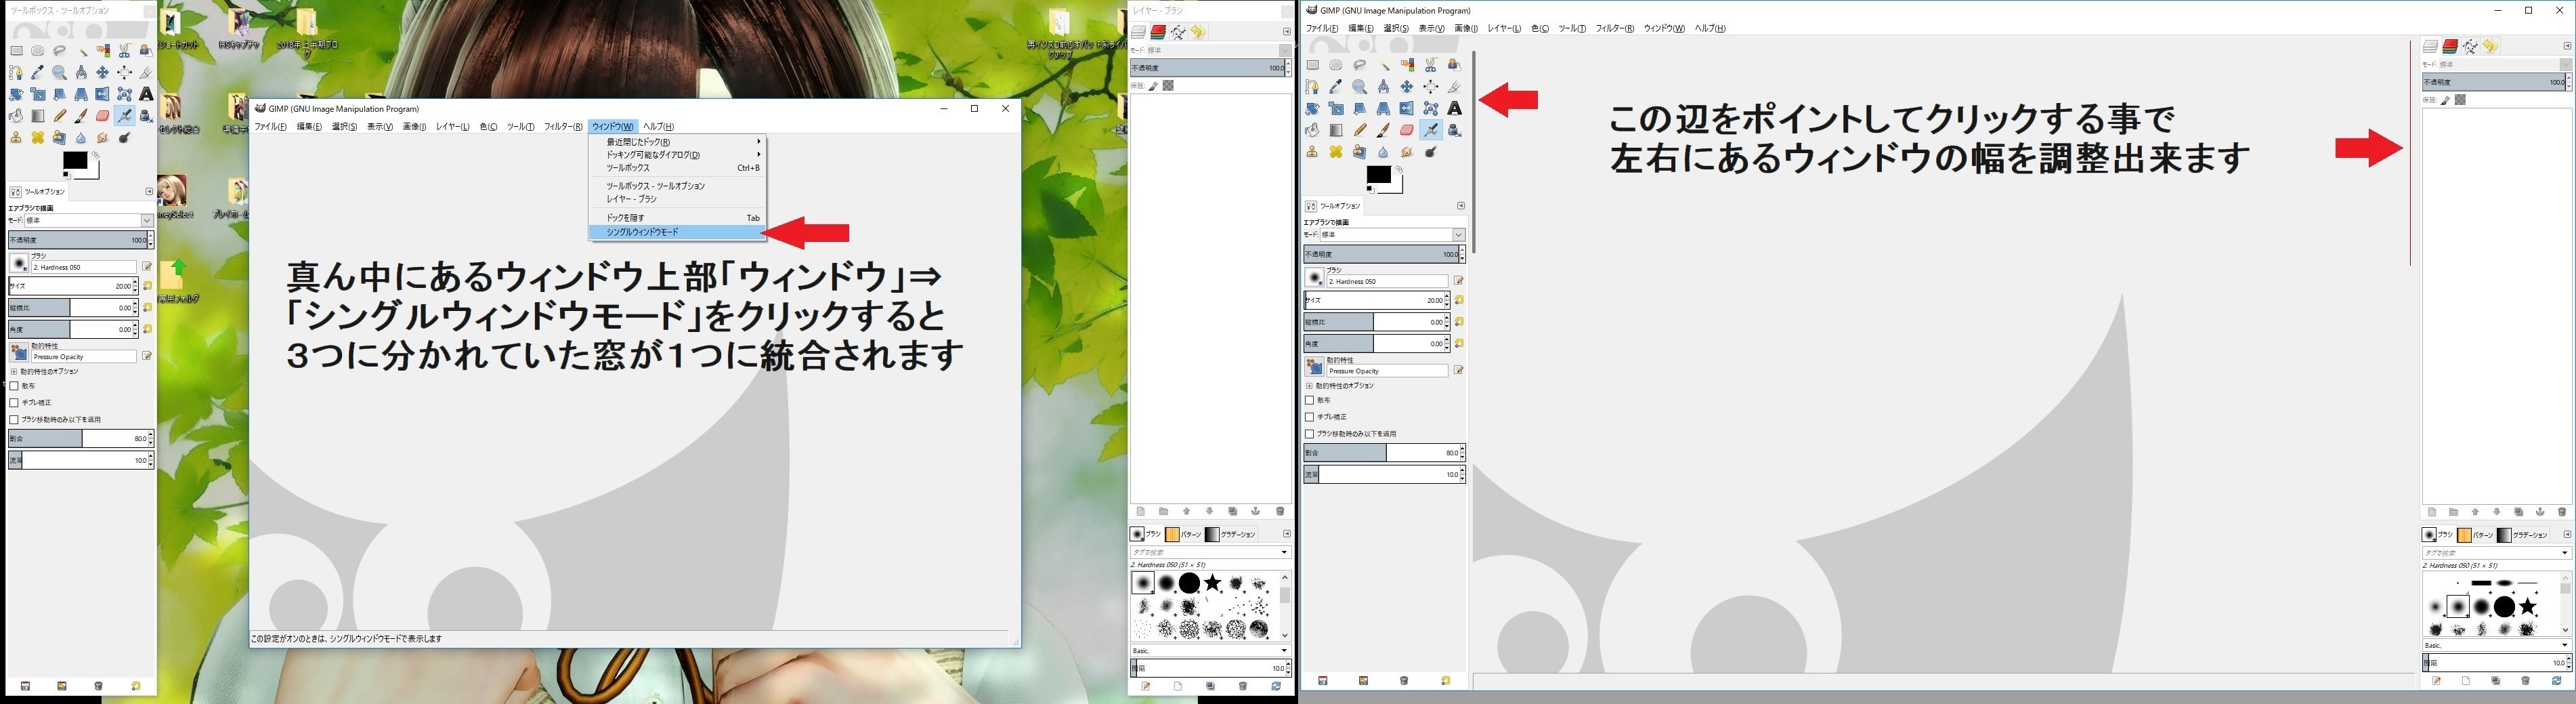
Task: Click シングルウィンドウモード in the open ウィンドウ menu
Action: (x=677, y=232)
